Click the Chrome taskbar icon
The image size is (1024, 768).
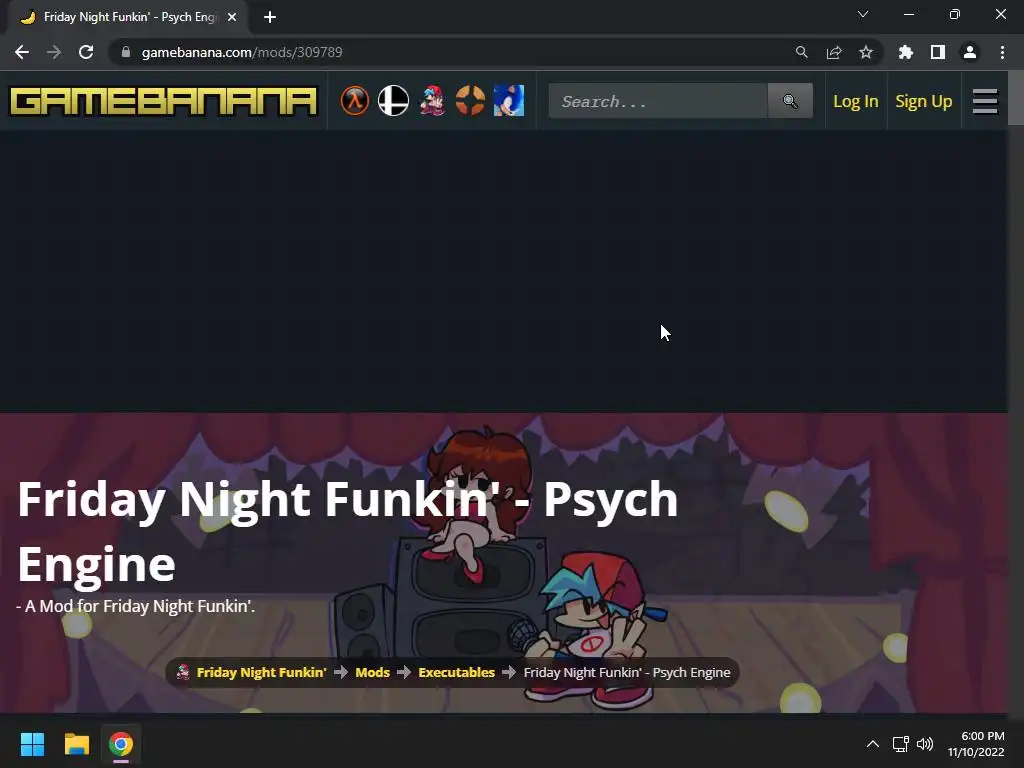(x=121, y=744)
